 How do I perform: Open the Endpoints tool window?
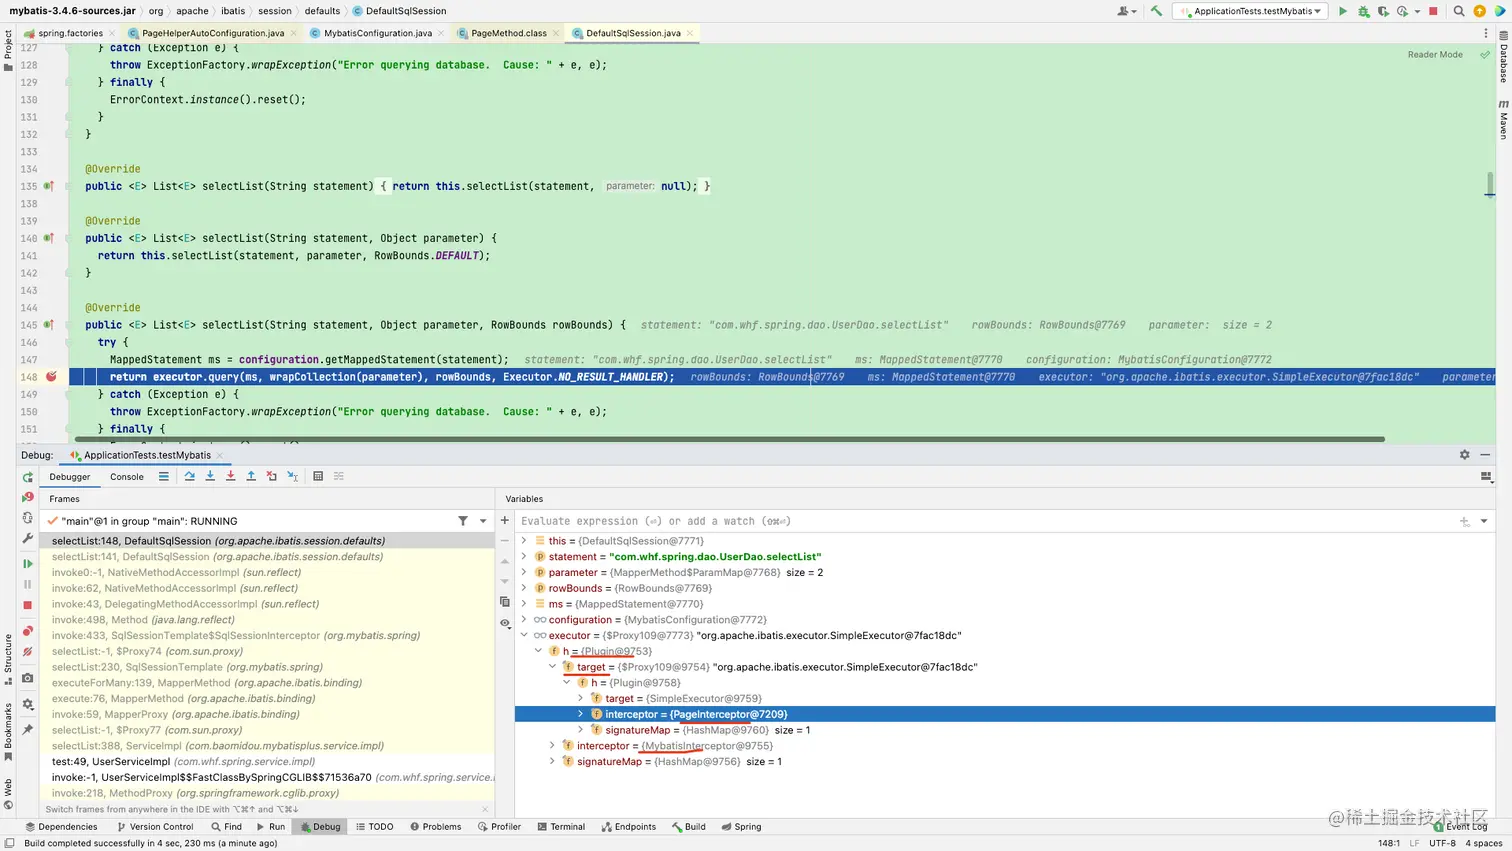[628, 827]
